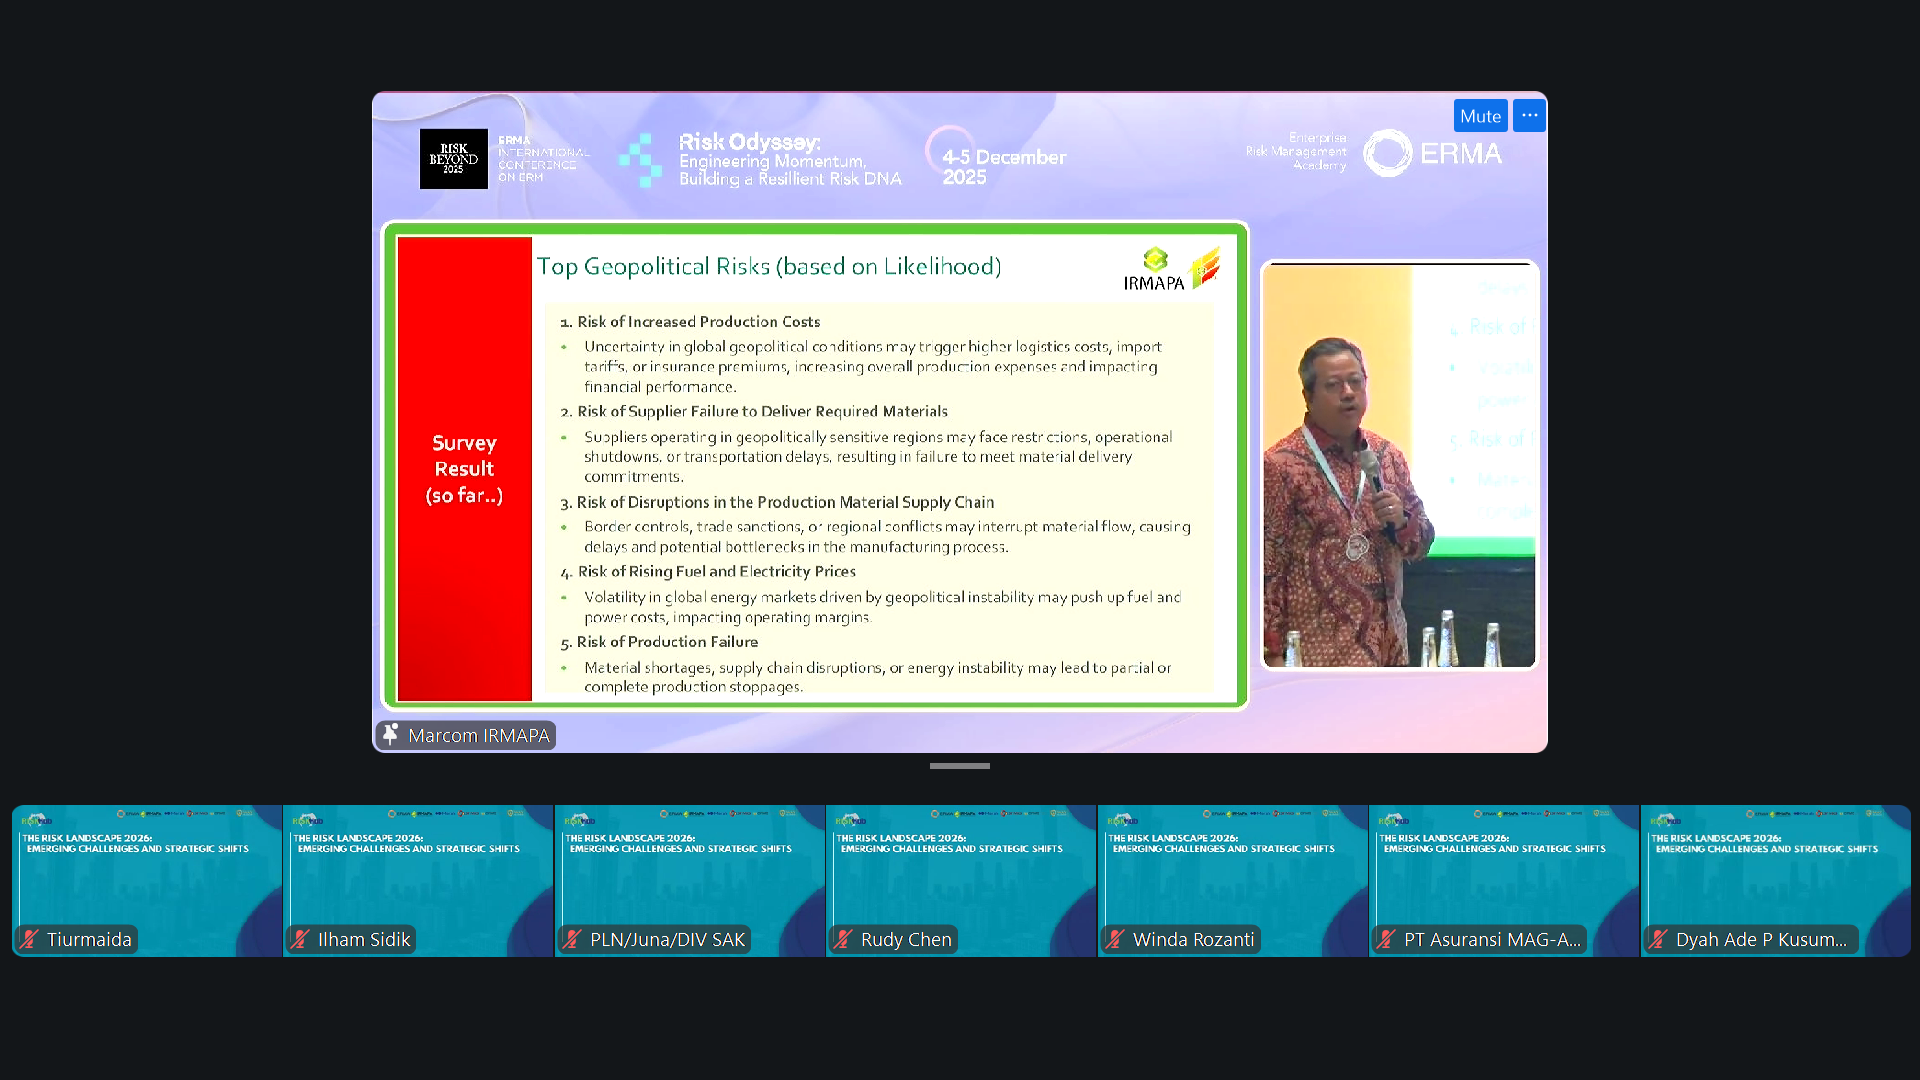Click the ERMA logo in shared screen
Viewport: 1920px width, 1080px height.
pyautogui.click(x=1433, y=153)
